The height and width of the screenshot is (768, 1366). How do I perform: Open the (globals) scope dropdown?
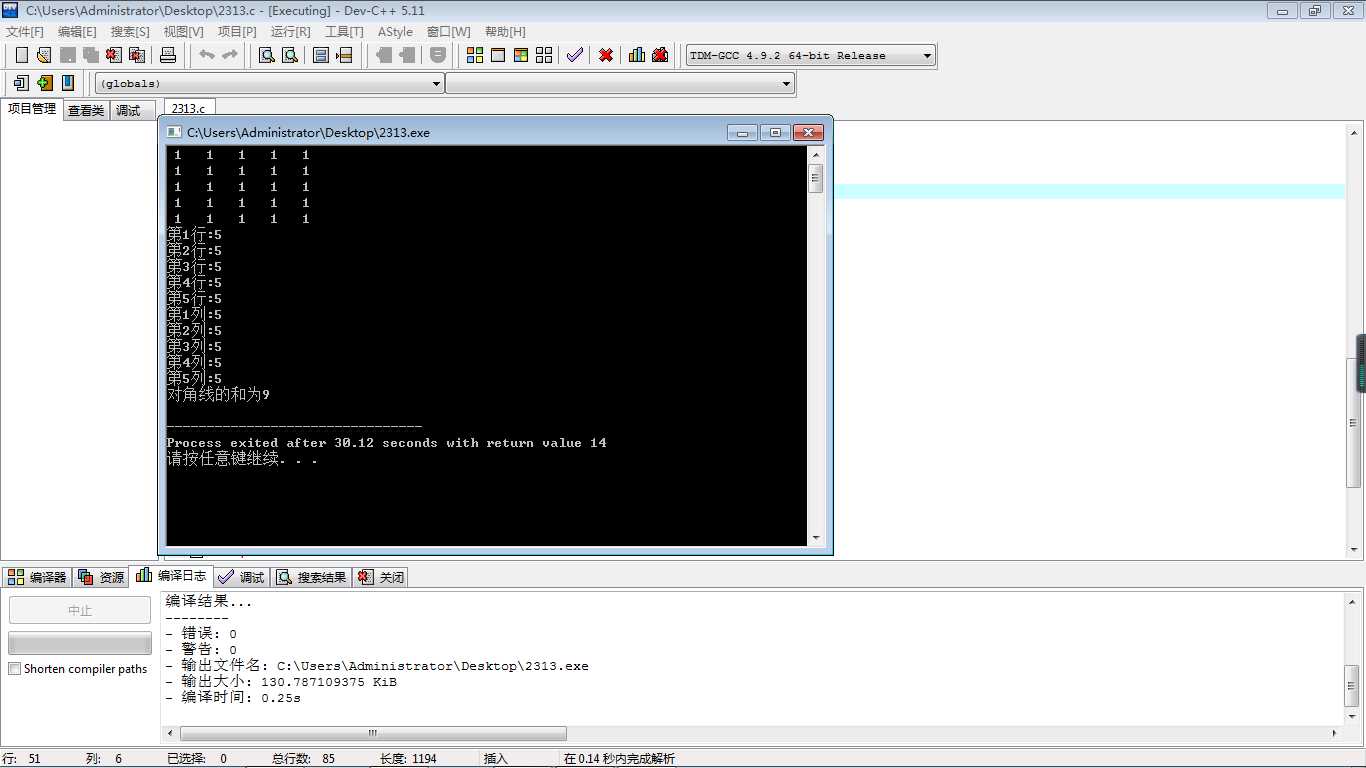click(270, 83)
